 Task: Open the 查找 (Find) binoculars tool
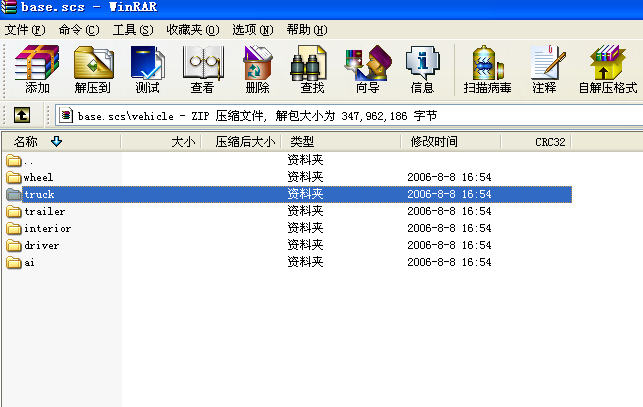point(308,63)
